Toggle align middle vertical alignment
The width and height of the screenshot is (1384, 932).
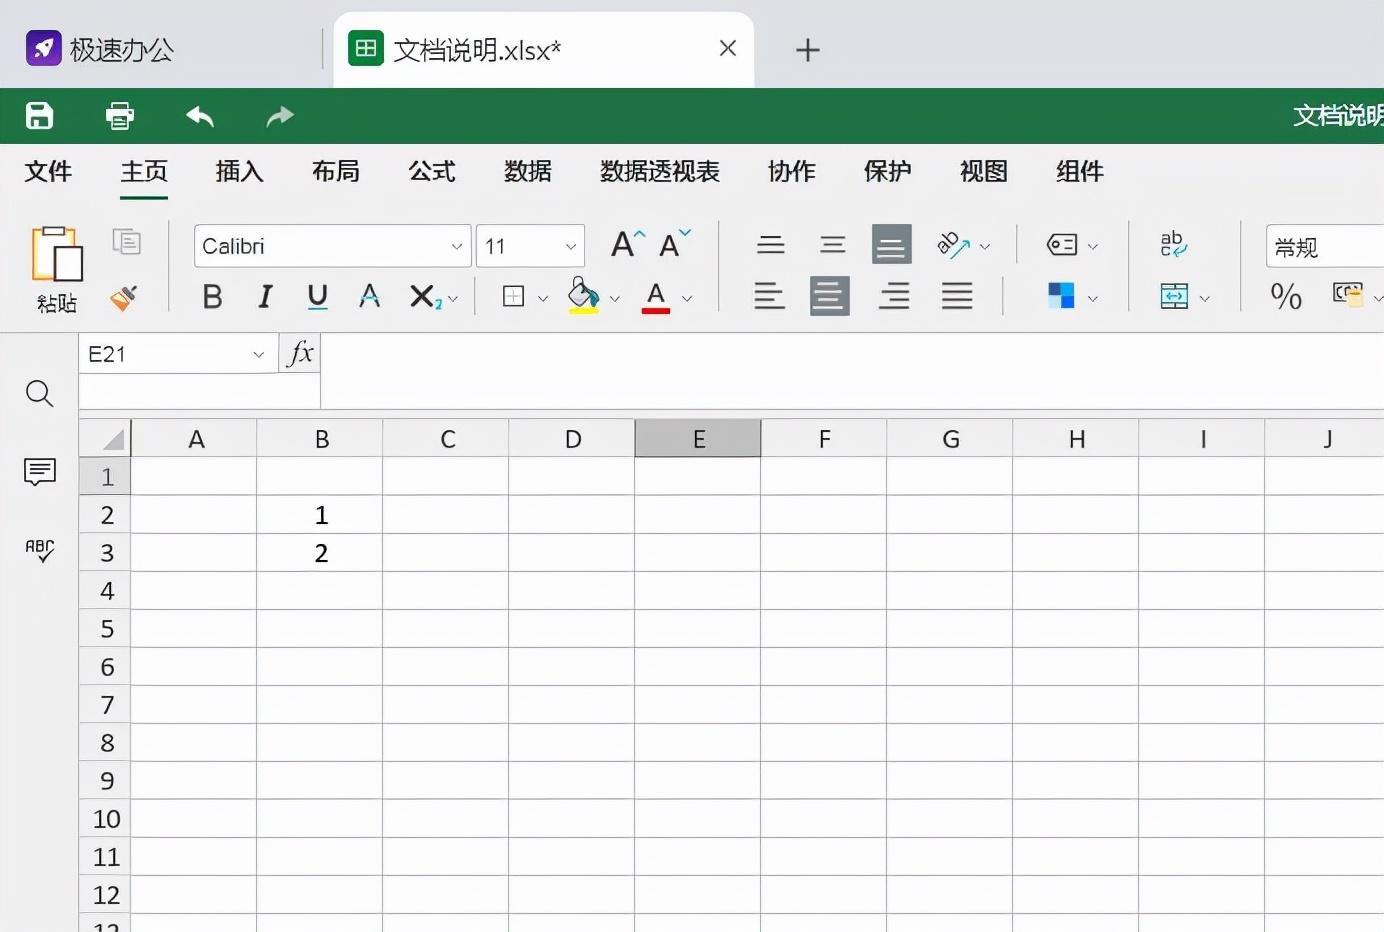coord(832,244)
